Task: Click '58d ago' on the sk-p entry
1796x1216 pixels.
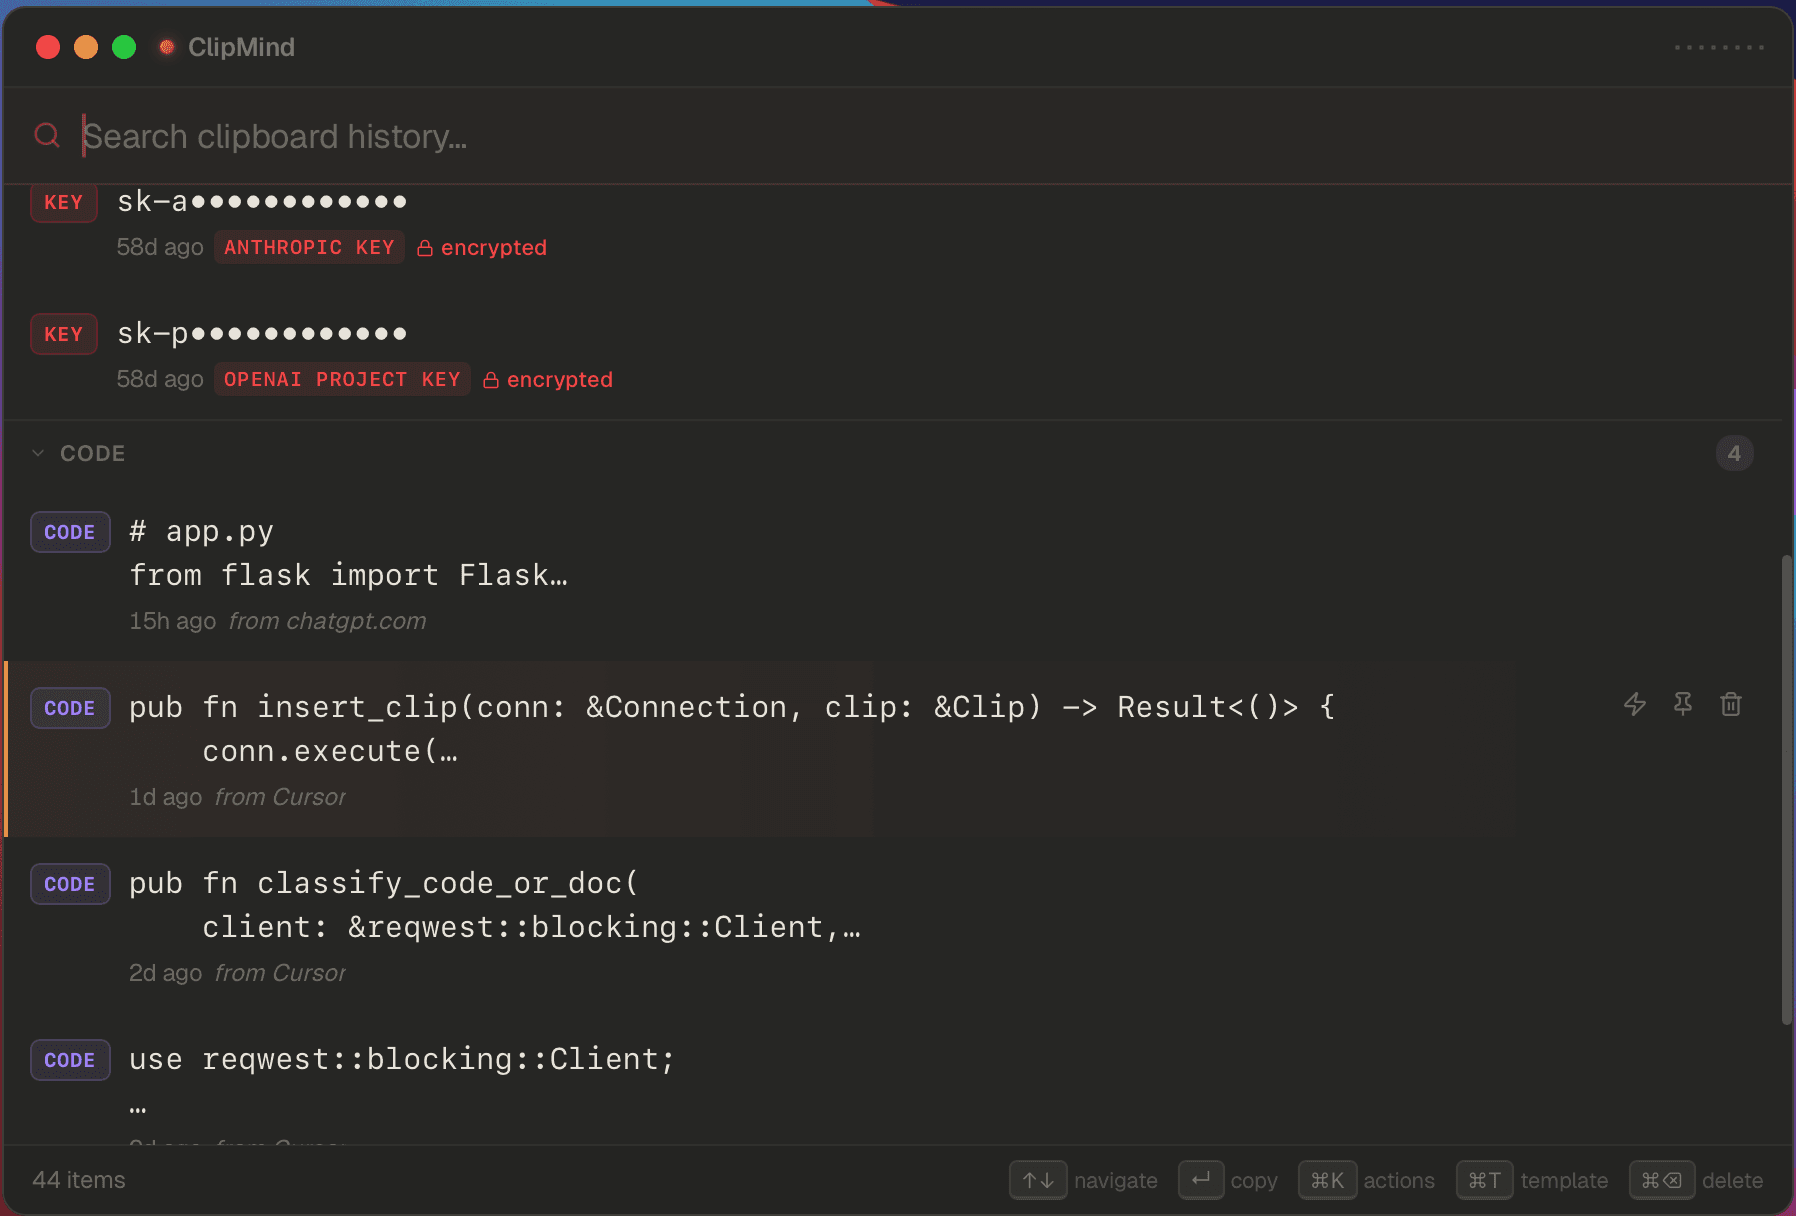Action: [160, 379]
